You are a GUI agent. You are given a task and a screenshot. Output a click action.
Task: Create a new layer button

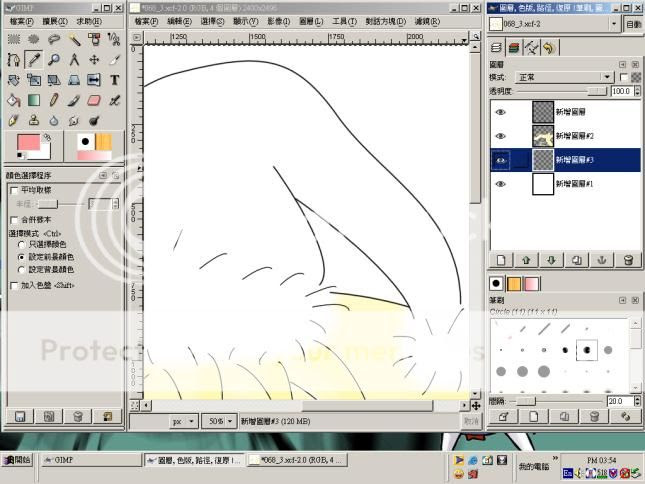pos(501,260)
